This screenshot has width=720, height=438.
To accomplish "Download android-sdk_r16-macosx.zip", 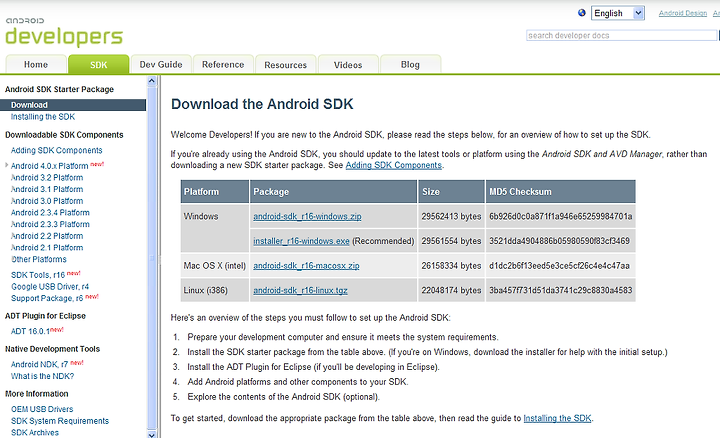I will tap(306, 266).
